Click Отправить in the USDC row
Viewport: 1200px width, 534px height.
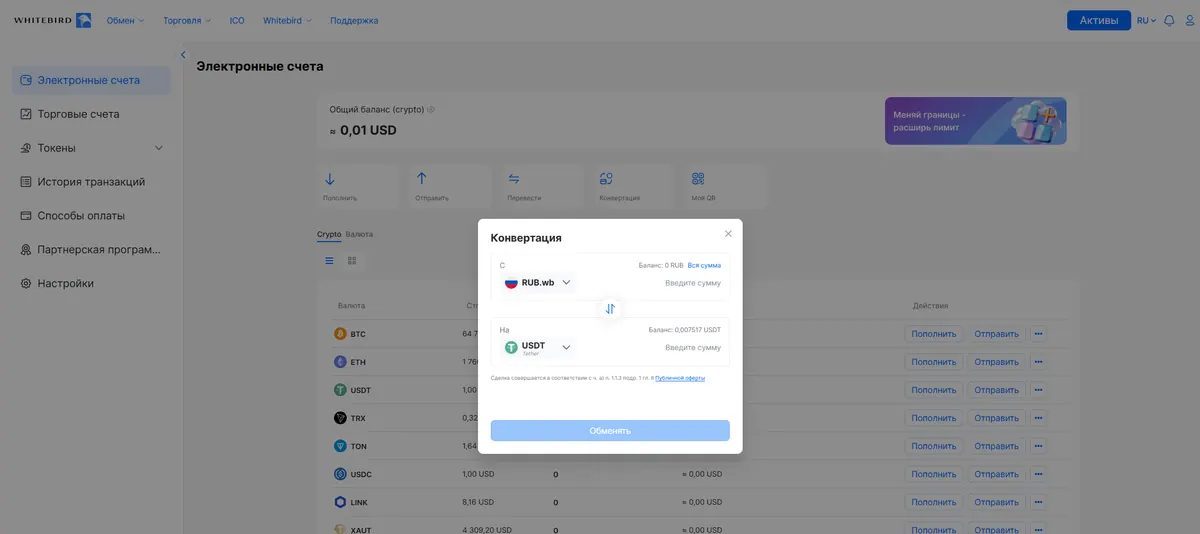(997, 474)
